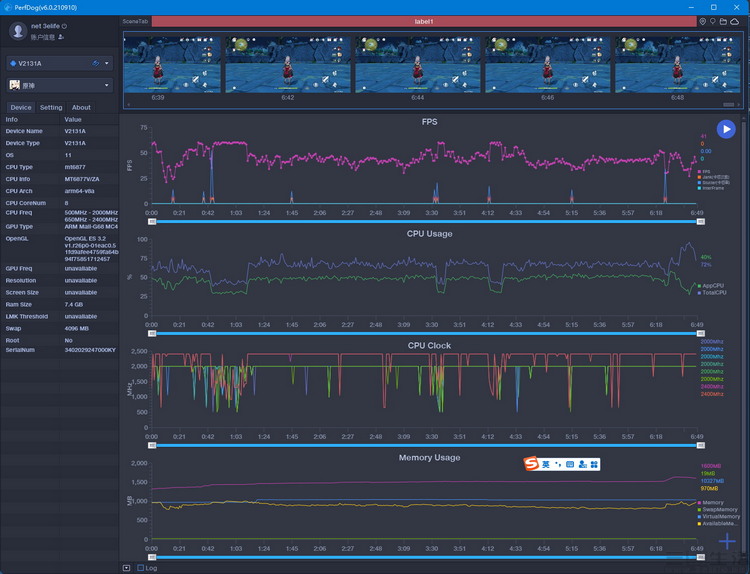The width and height of the screenshot is (750, 574).
Task: Open the folder icon in top toolbar
Action: click(x=723, y=22)
